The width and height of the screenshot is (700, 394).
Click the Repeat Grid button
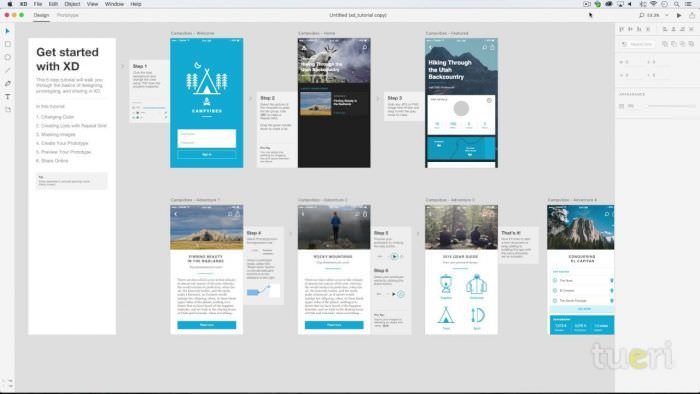(637, 44)
